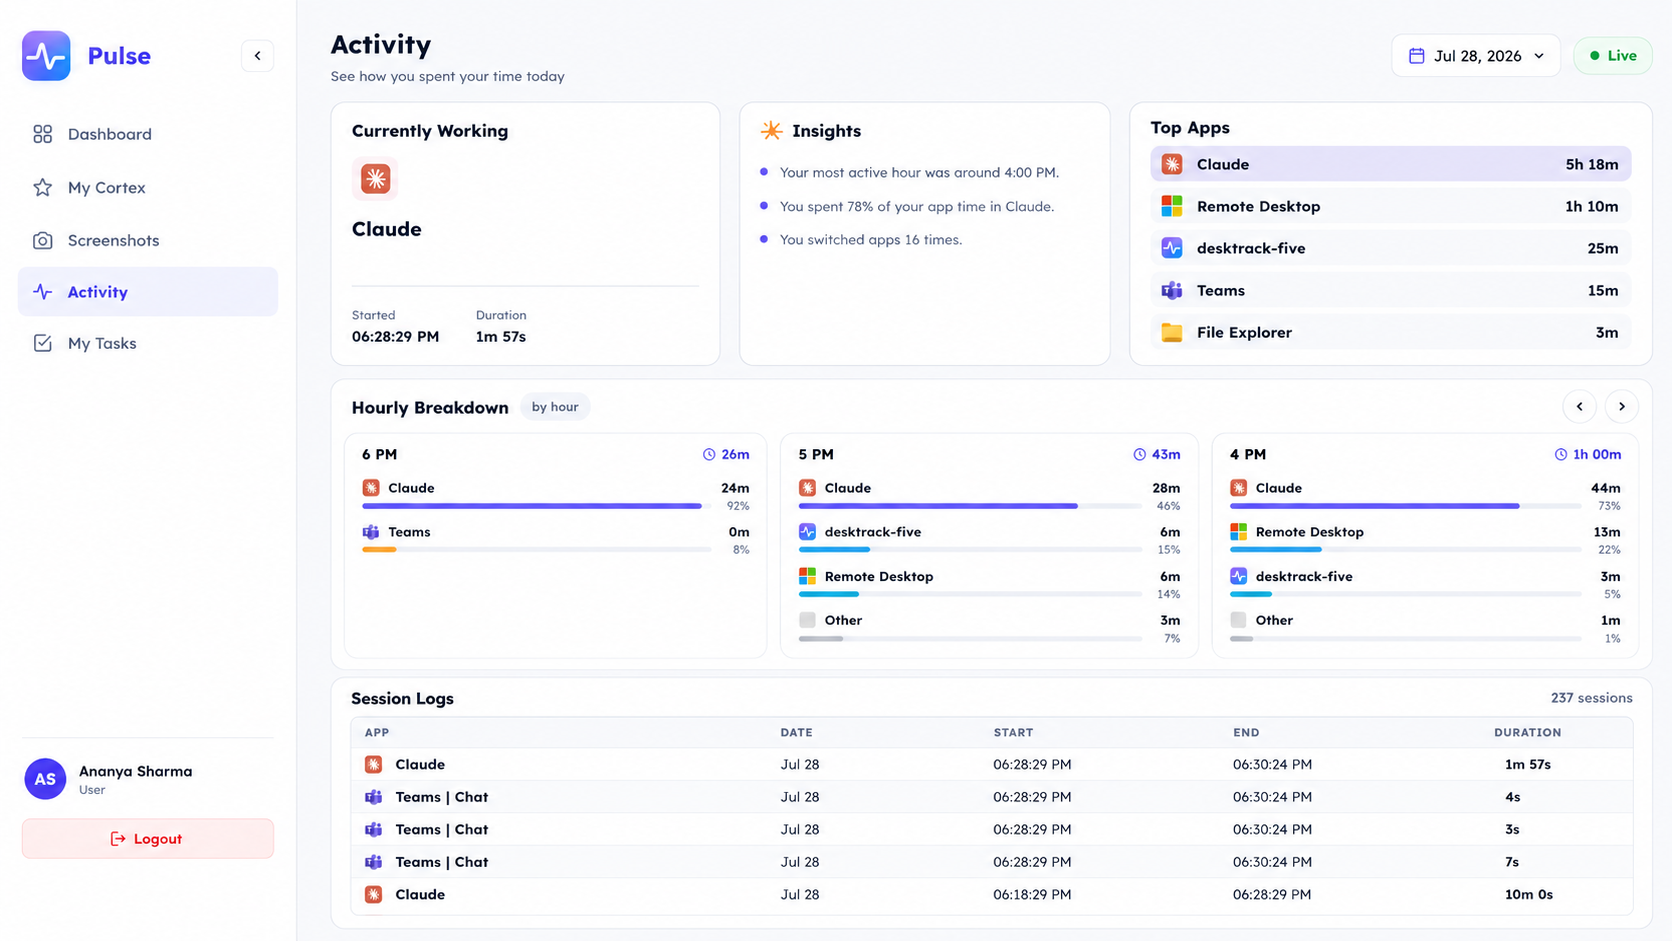Select Teams row in Top Apps
Screen dimensions: 1672x941
[1391, 290]
